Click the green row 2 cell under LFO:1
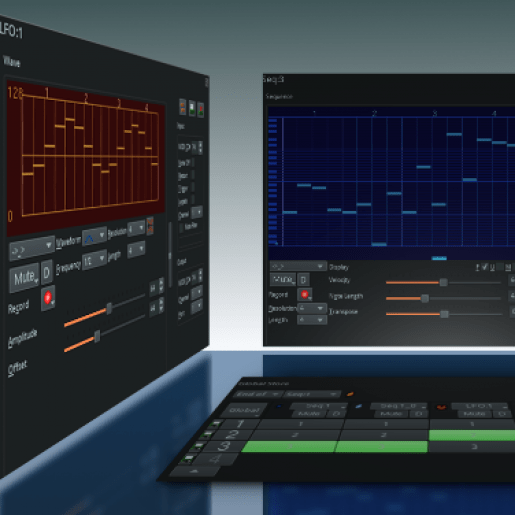This screenshot has height=515, width=515. pos(473,435)
